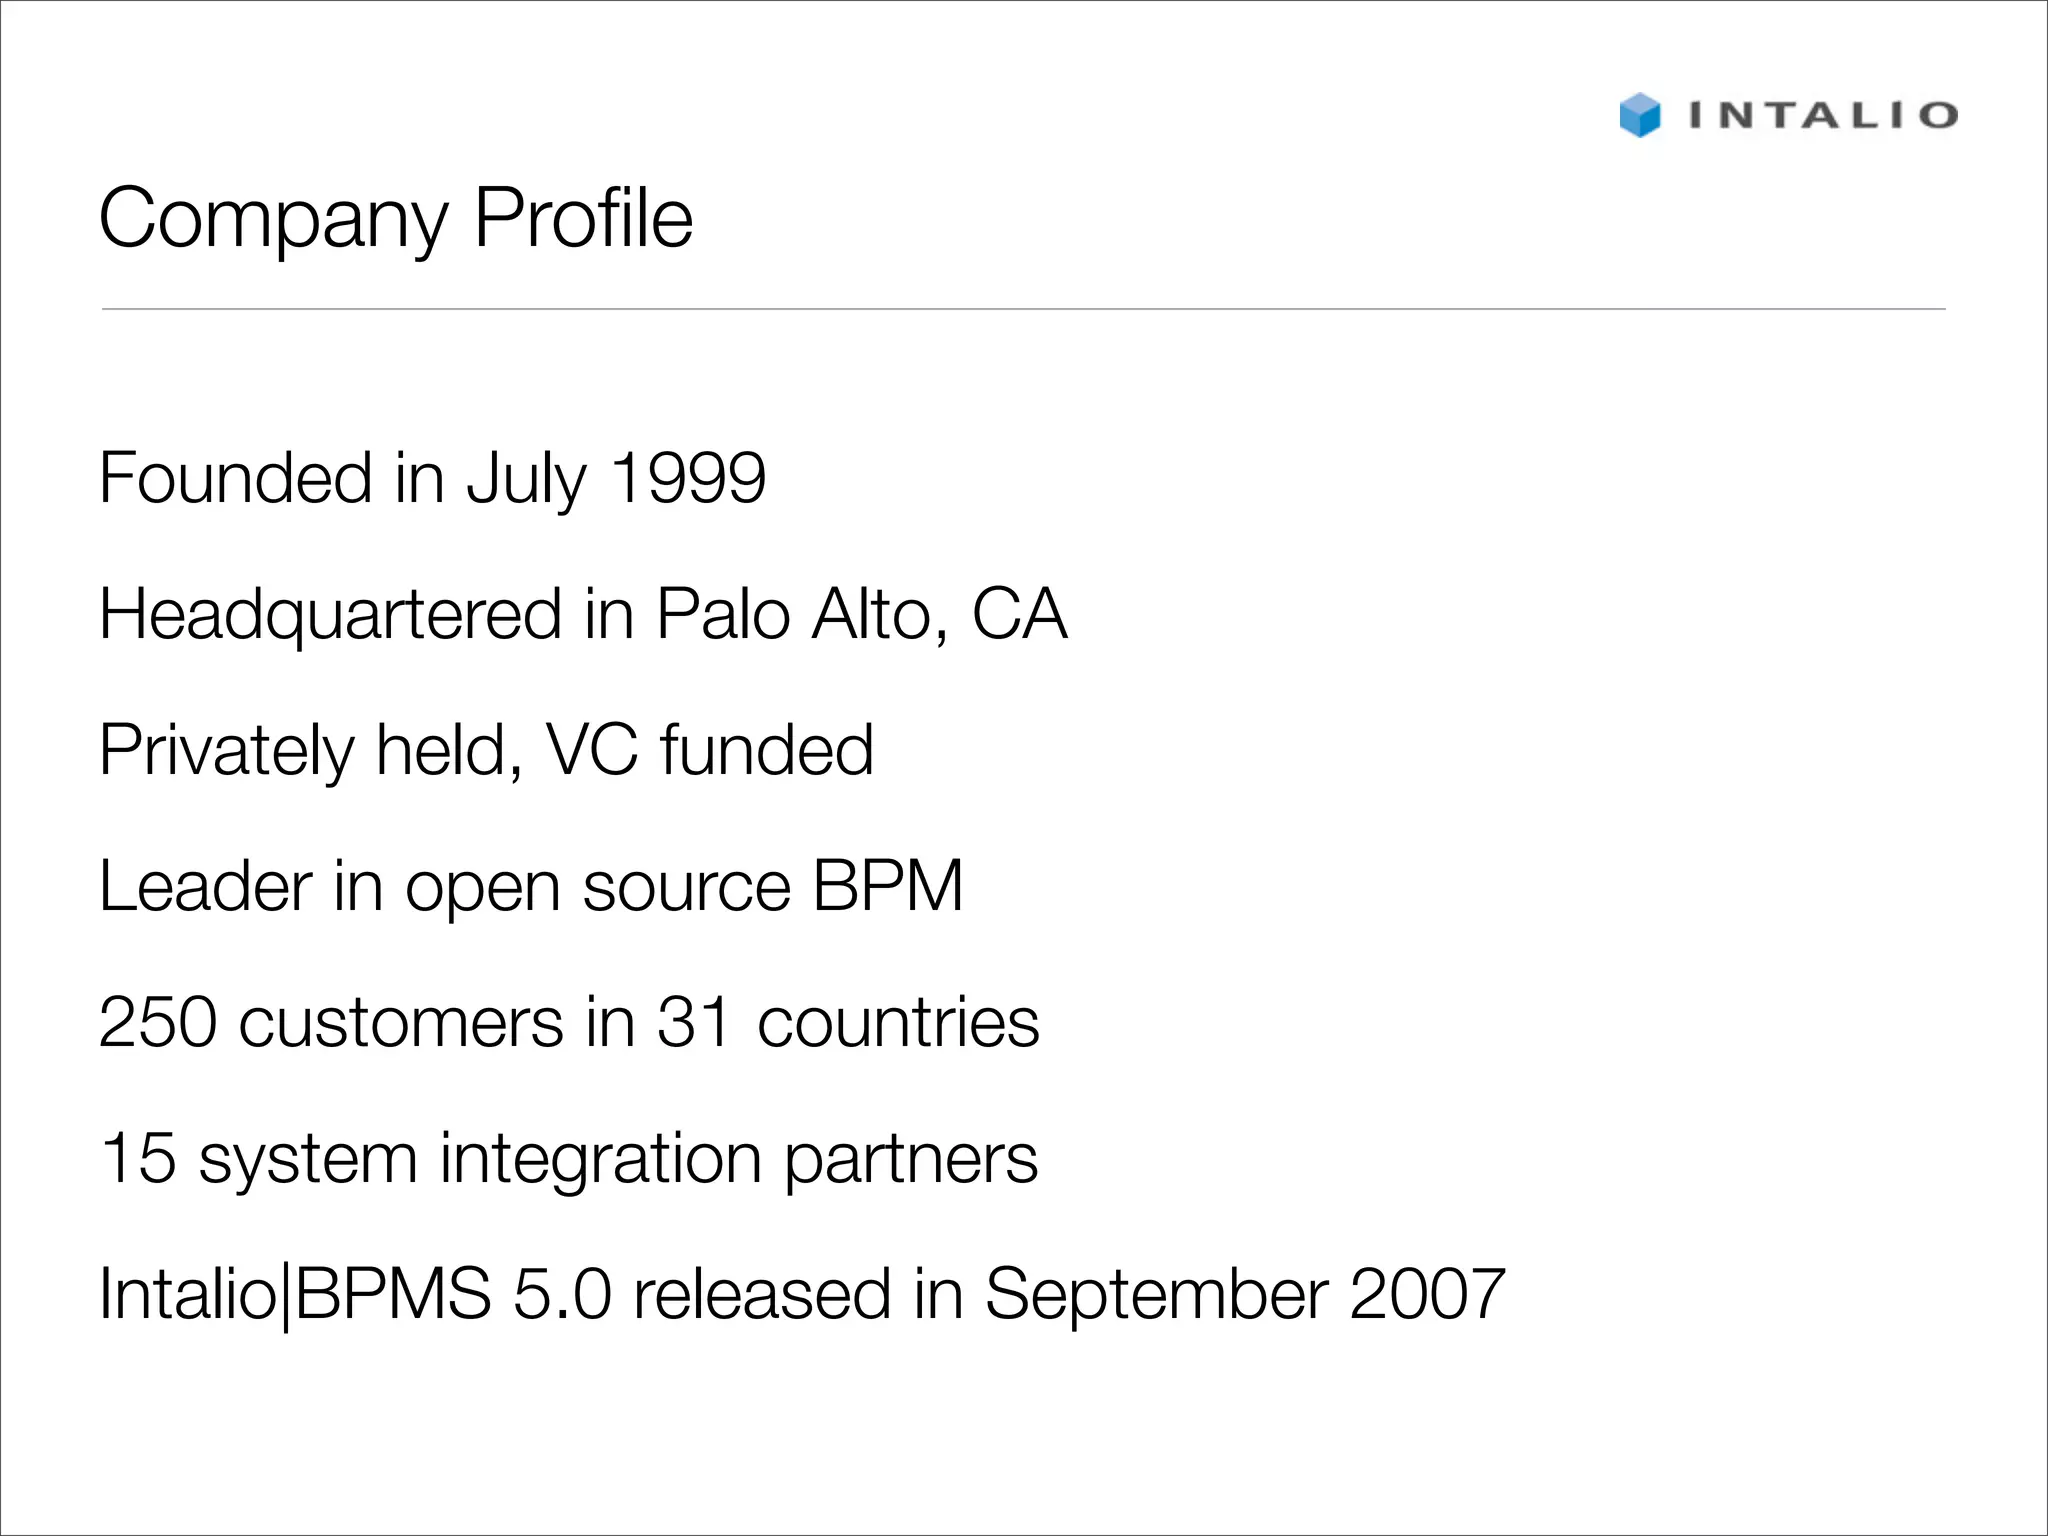The height and width of the screenshot is (1536, 2048).
Task: Click the word 'released' in last line
Action: point(762,1294)
